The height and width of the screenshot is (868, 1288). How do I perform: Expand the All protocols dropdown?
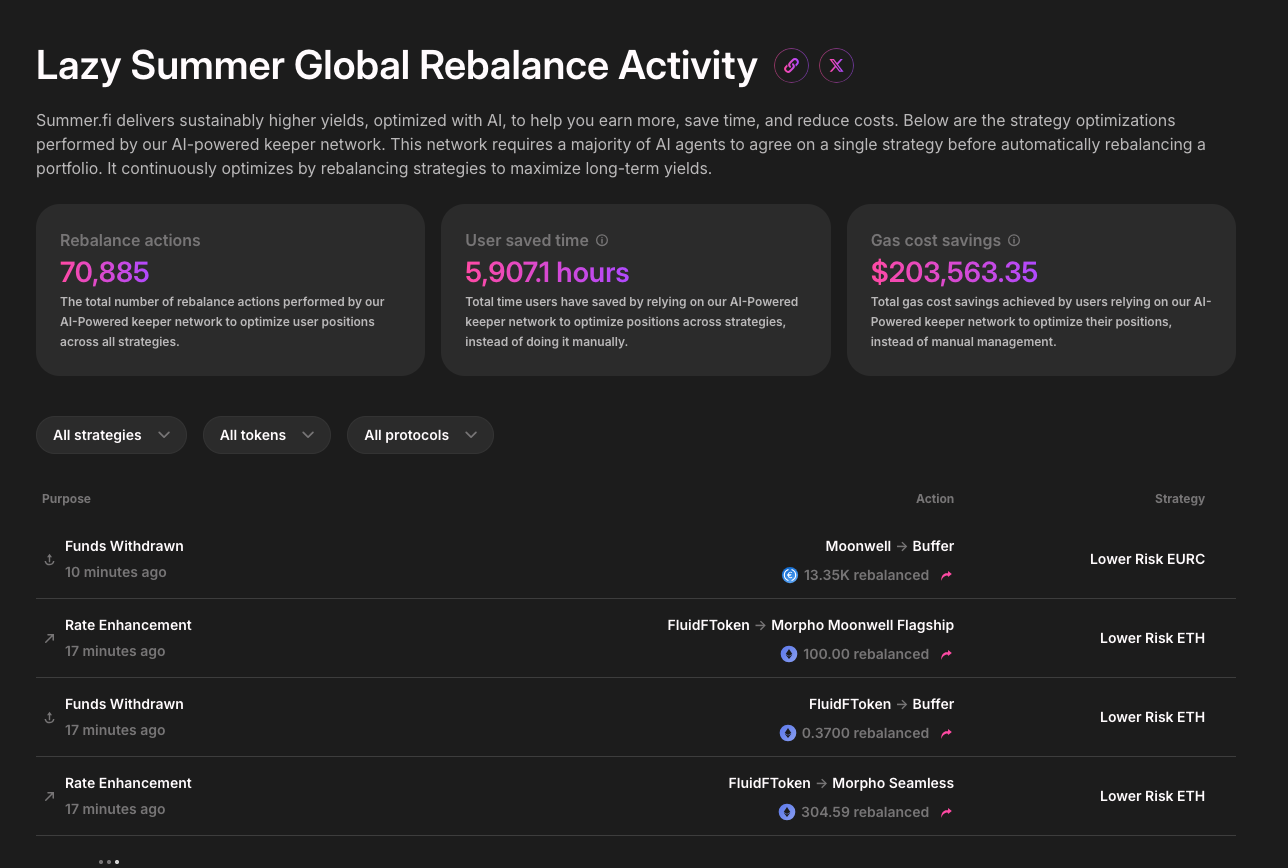click(420, 435)
